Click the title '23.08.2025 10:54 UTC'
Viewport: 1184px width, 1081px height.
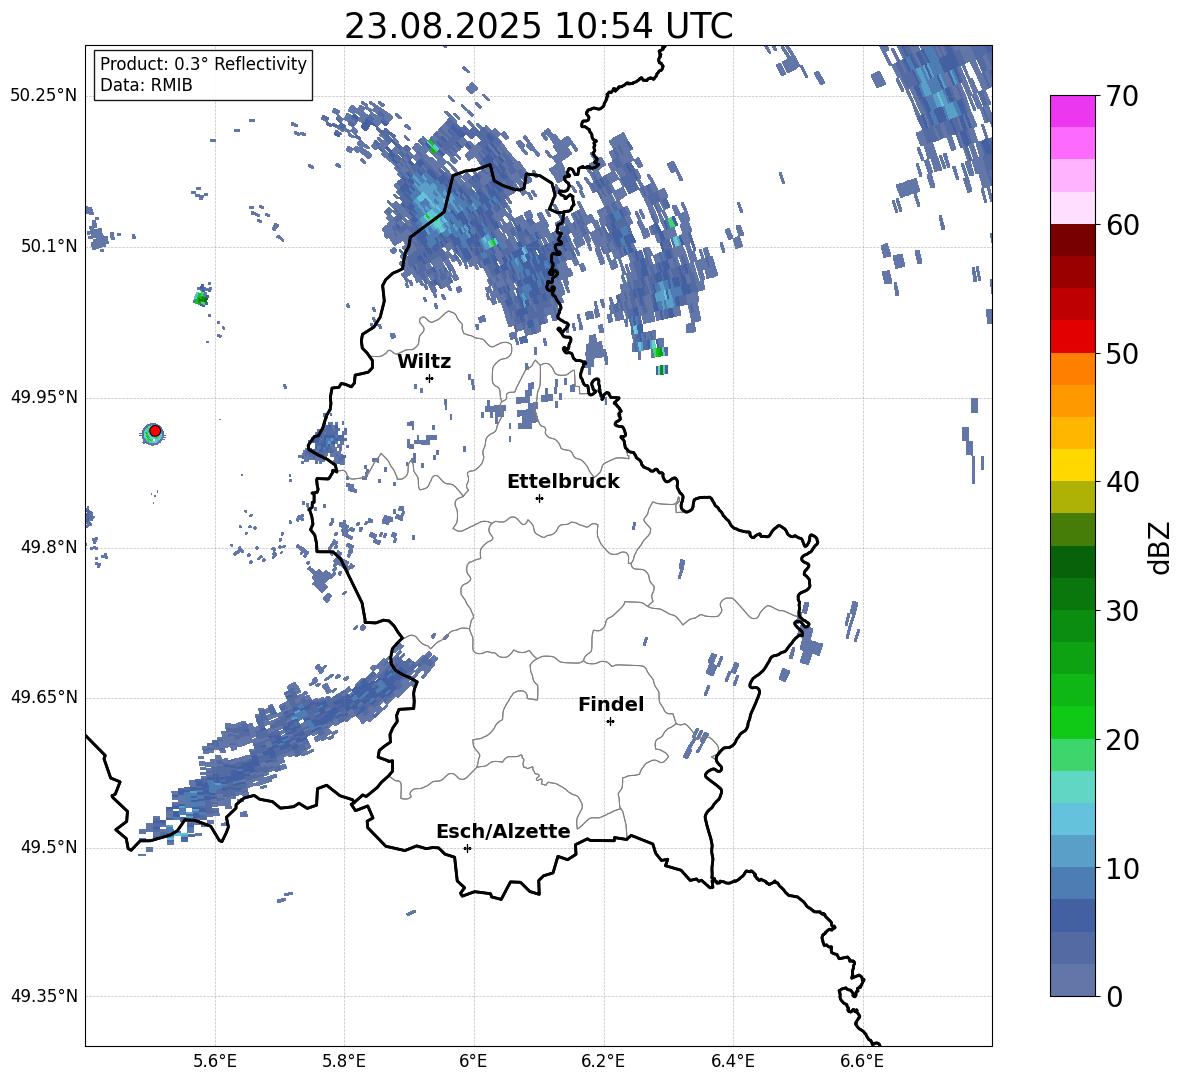(538, 26)
